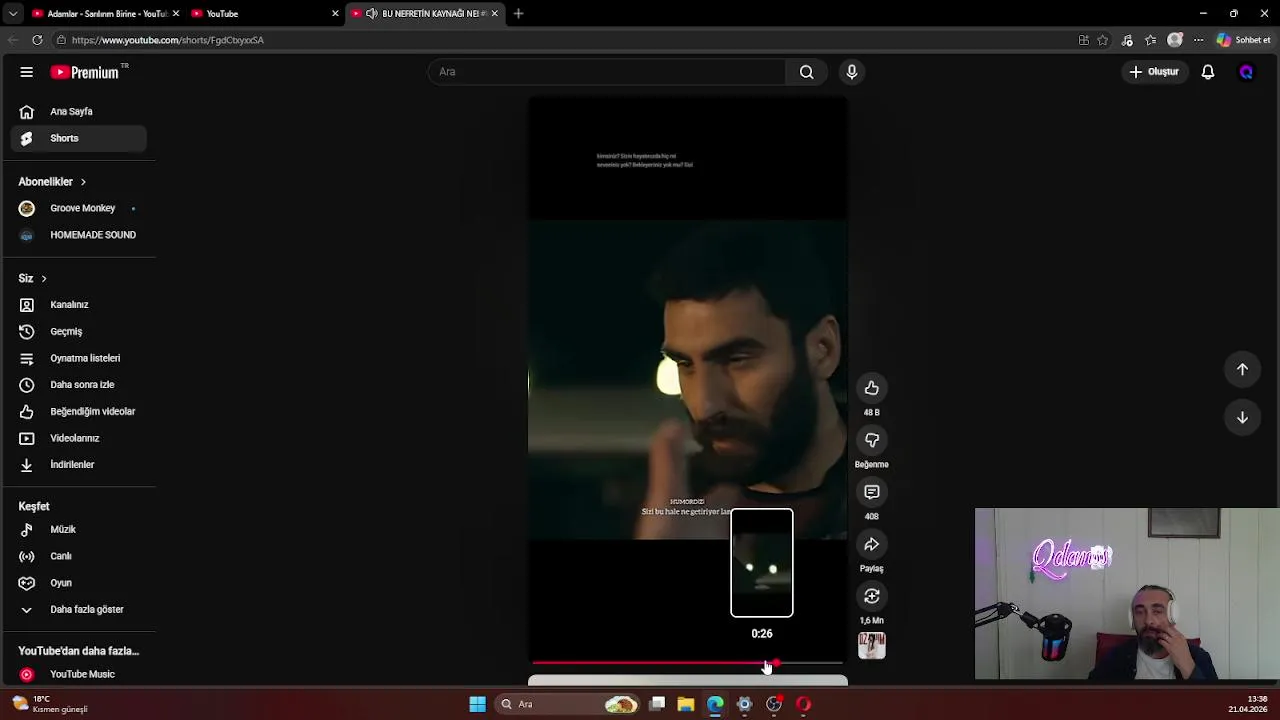This screenshot has width=1280, height=720.
Task: Open Oyun under Keşfet
Action: pyautogui.click(x=78, y=582)
